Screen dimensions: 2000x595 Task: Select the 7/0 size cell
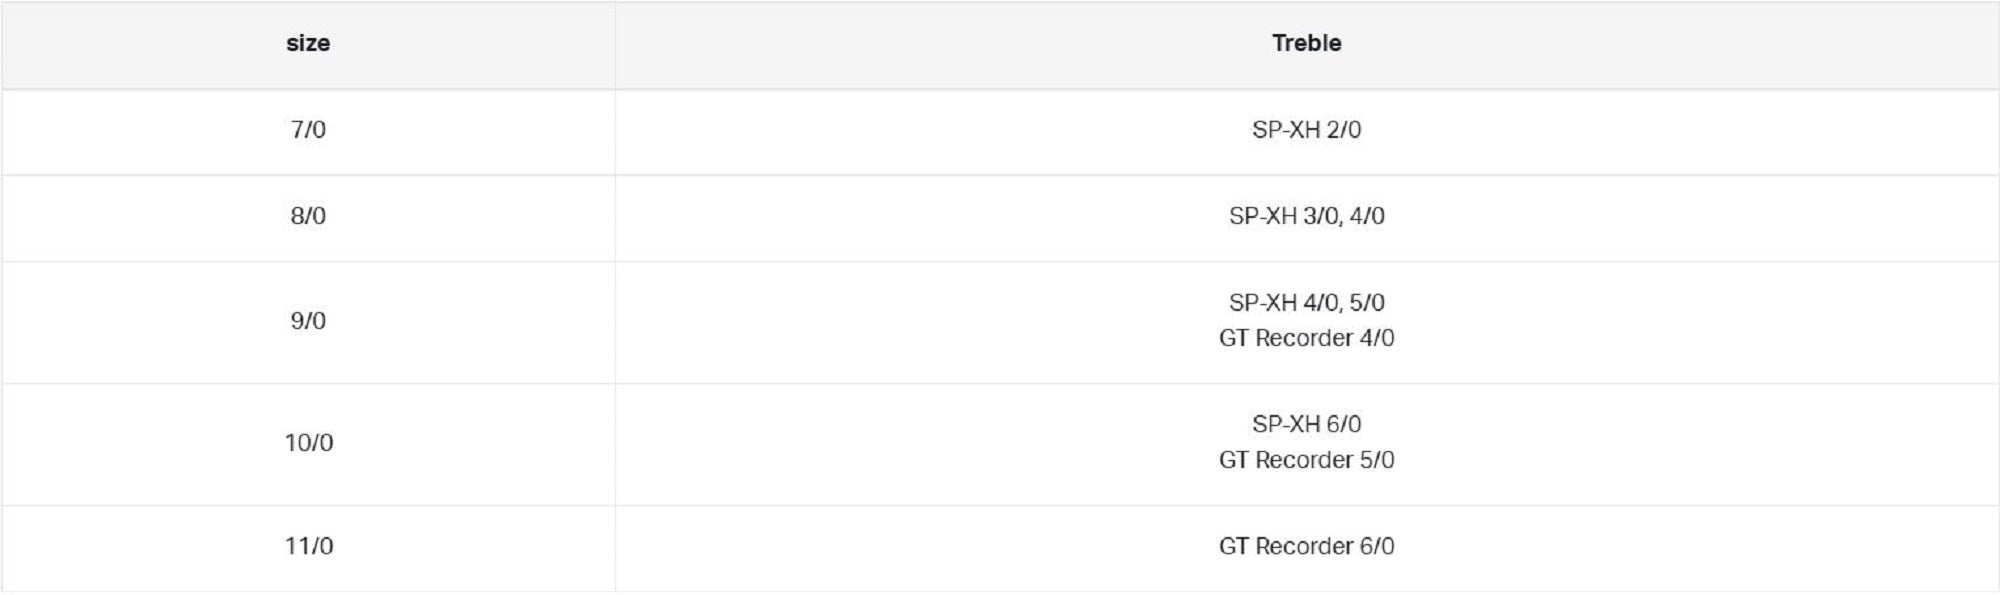[308, 130]
